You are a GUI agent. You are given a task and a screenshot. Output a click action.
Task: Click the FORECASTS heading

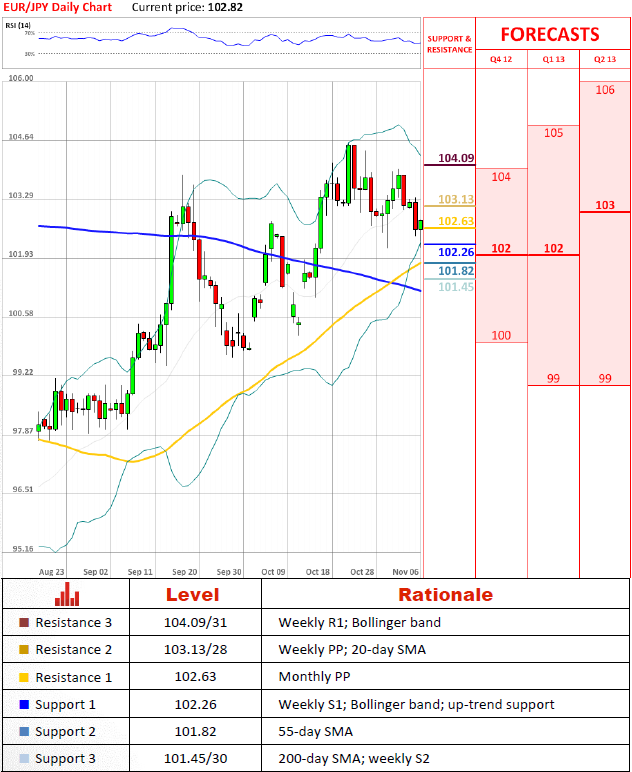tap(550, 34)
